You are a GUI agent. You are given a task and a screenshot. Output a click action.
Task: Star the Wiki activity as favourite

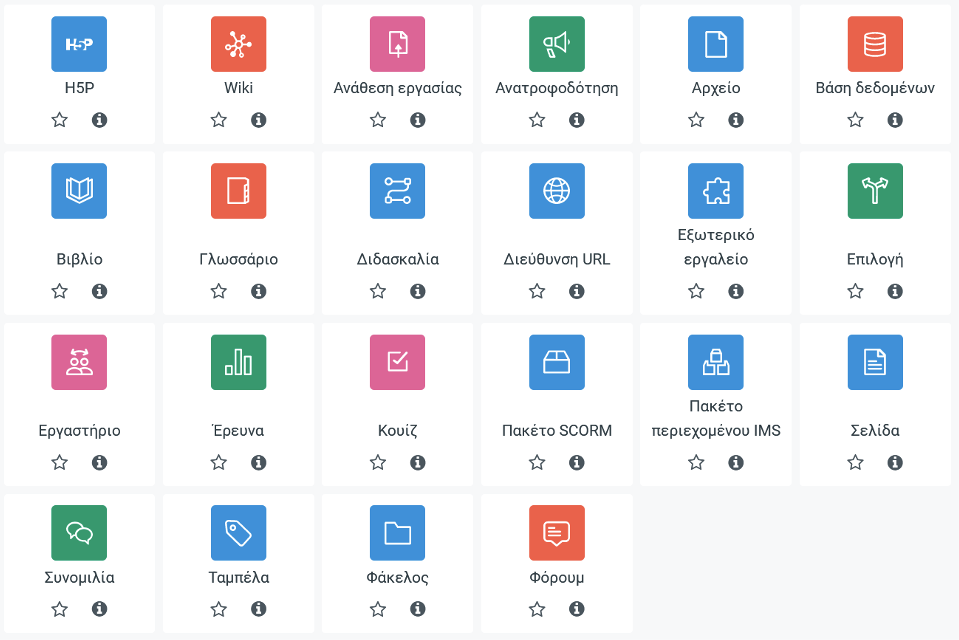[x=219, y=120]
